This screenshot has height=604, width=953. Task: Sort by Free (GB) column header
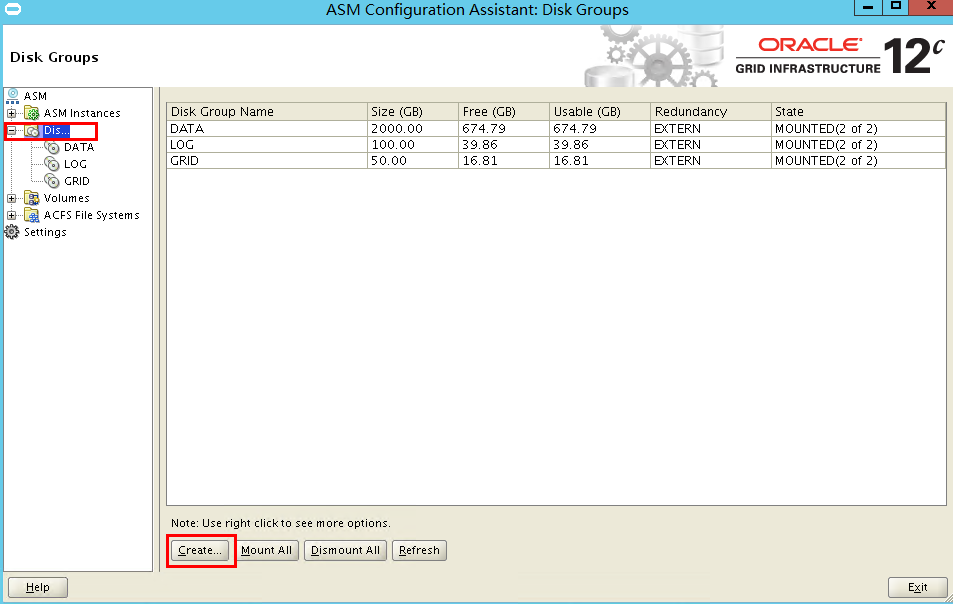point(504,112)
